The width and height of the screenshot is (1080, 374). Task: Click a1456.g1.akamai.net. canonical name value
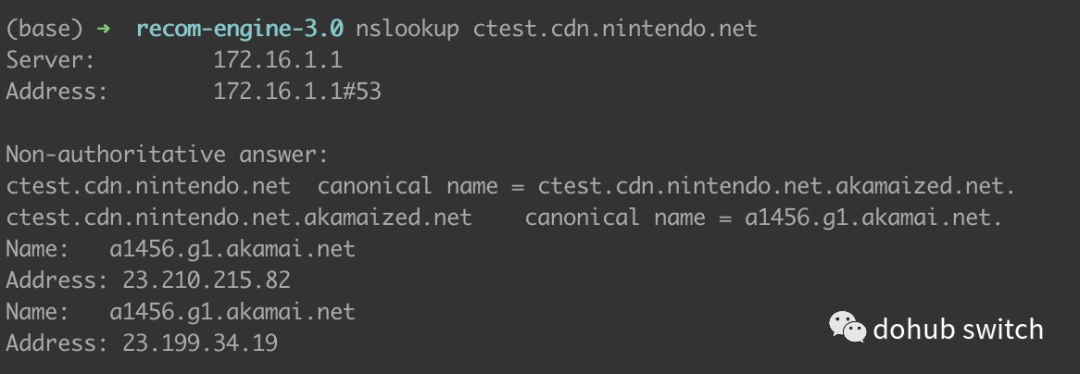pyautogui.click(x=873, y=218)
